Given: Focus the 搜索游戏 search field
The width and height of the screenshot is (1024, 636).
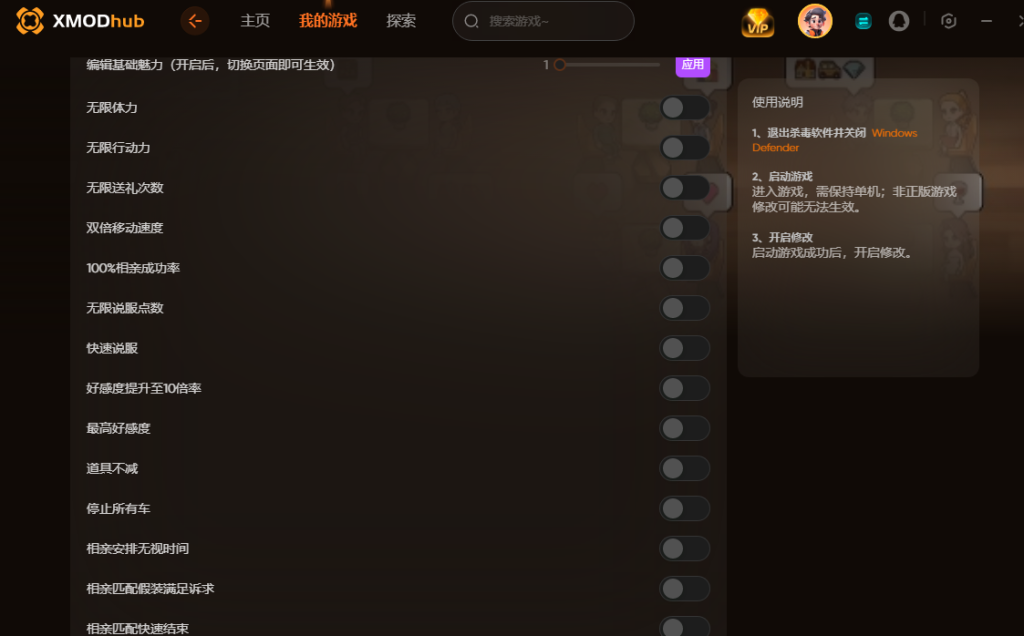Looking at the screenshot, I should 543,22.
